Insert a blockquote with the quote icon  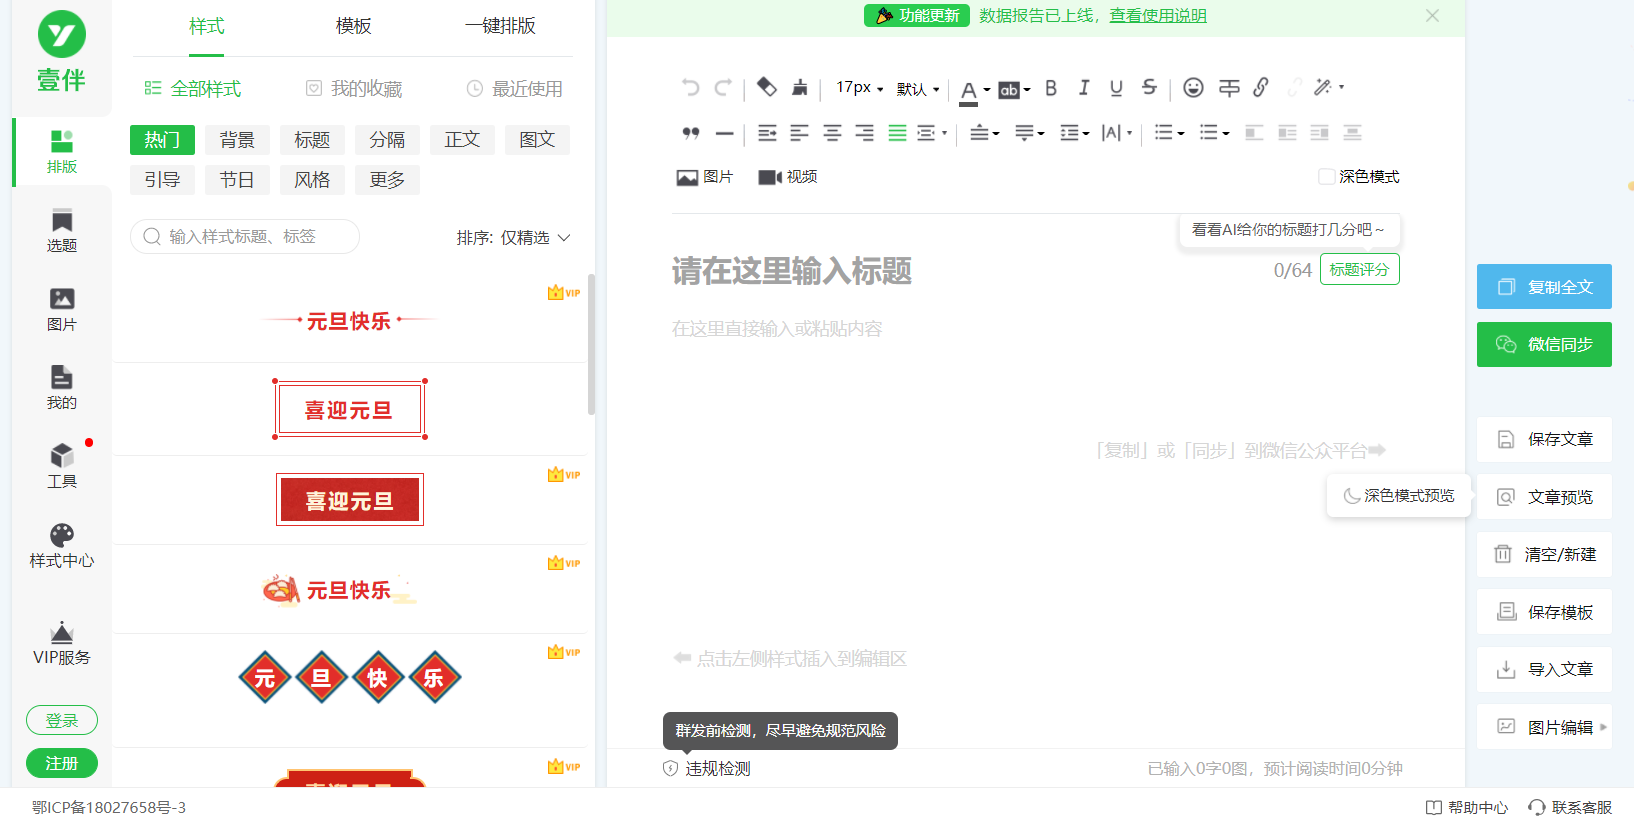click(x=690, y=133)
